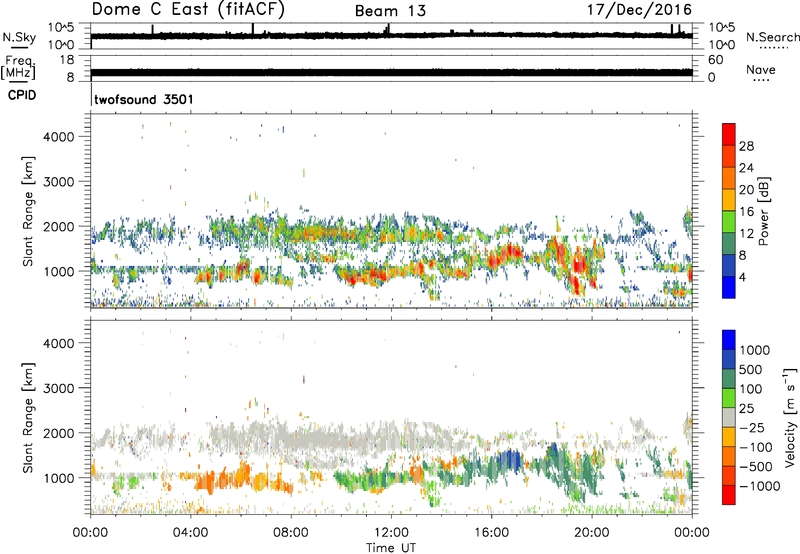Click the 'Nave' legend label

point(761,69)
